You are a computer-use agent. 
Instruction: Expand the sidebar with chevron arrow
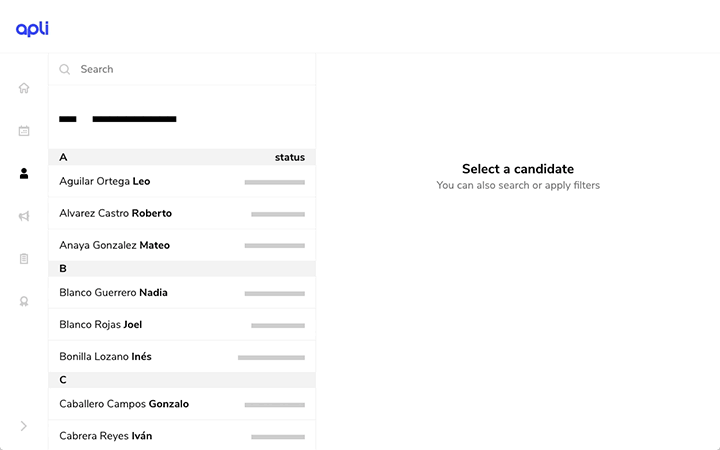24,426
